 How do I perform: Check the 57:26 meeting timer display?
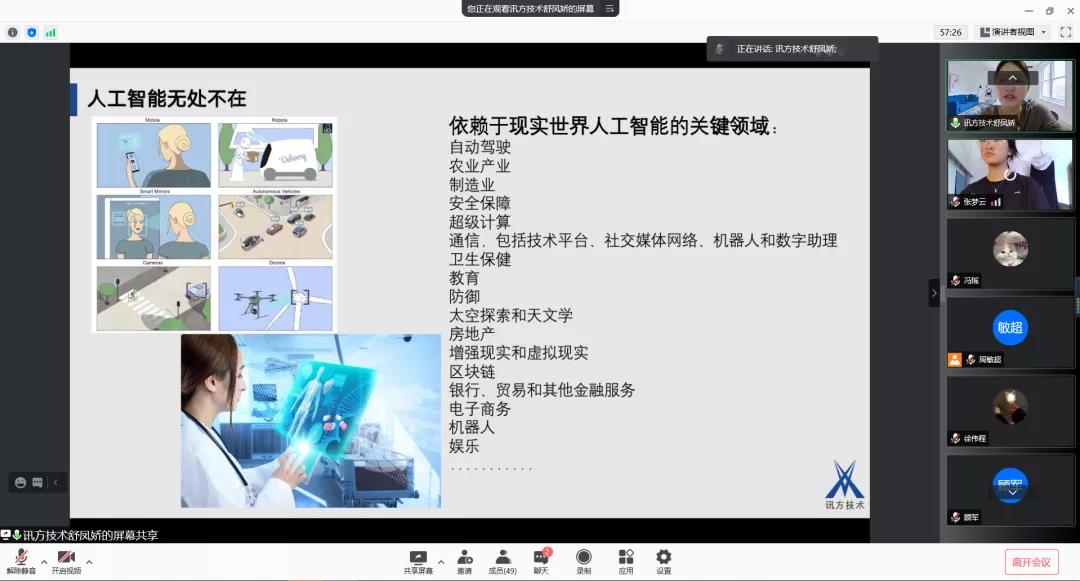[950, 31]
